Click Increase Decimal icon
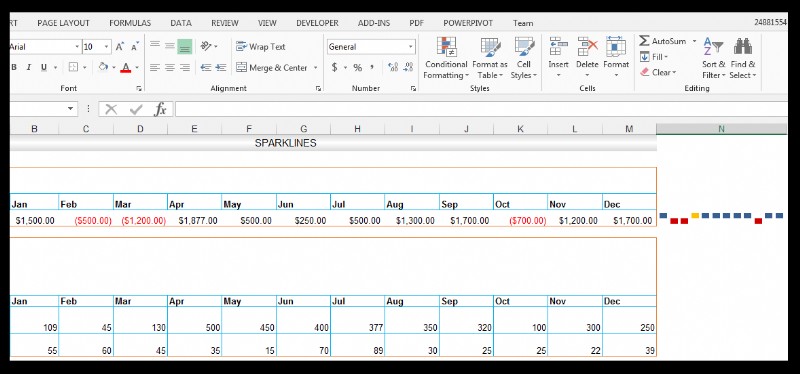This screenshot has width=800, height=374. [393, 67]
